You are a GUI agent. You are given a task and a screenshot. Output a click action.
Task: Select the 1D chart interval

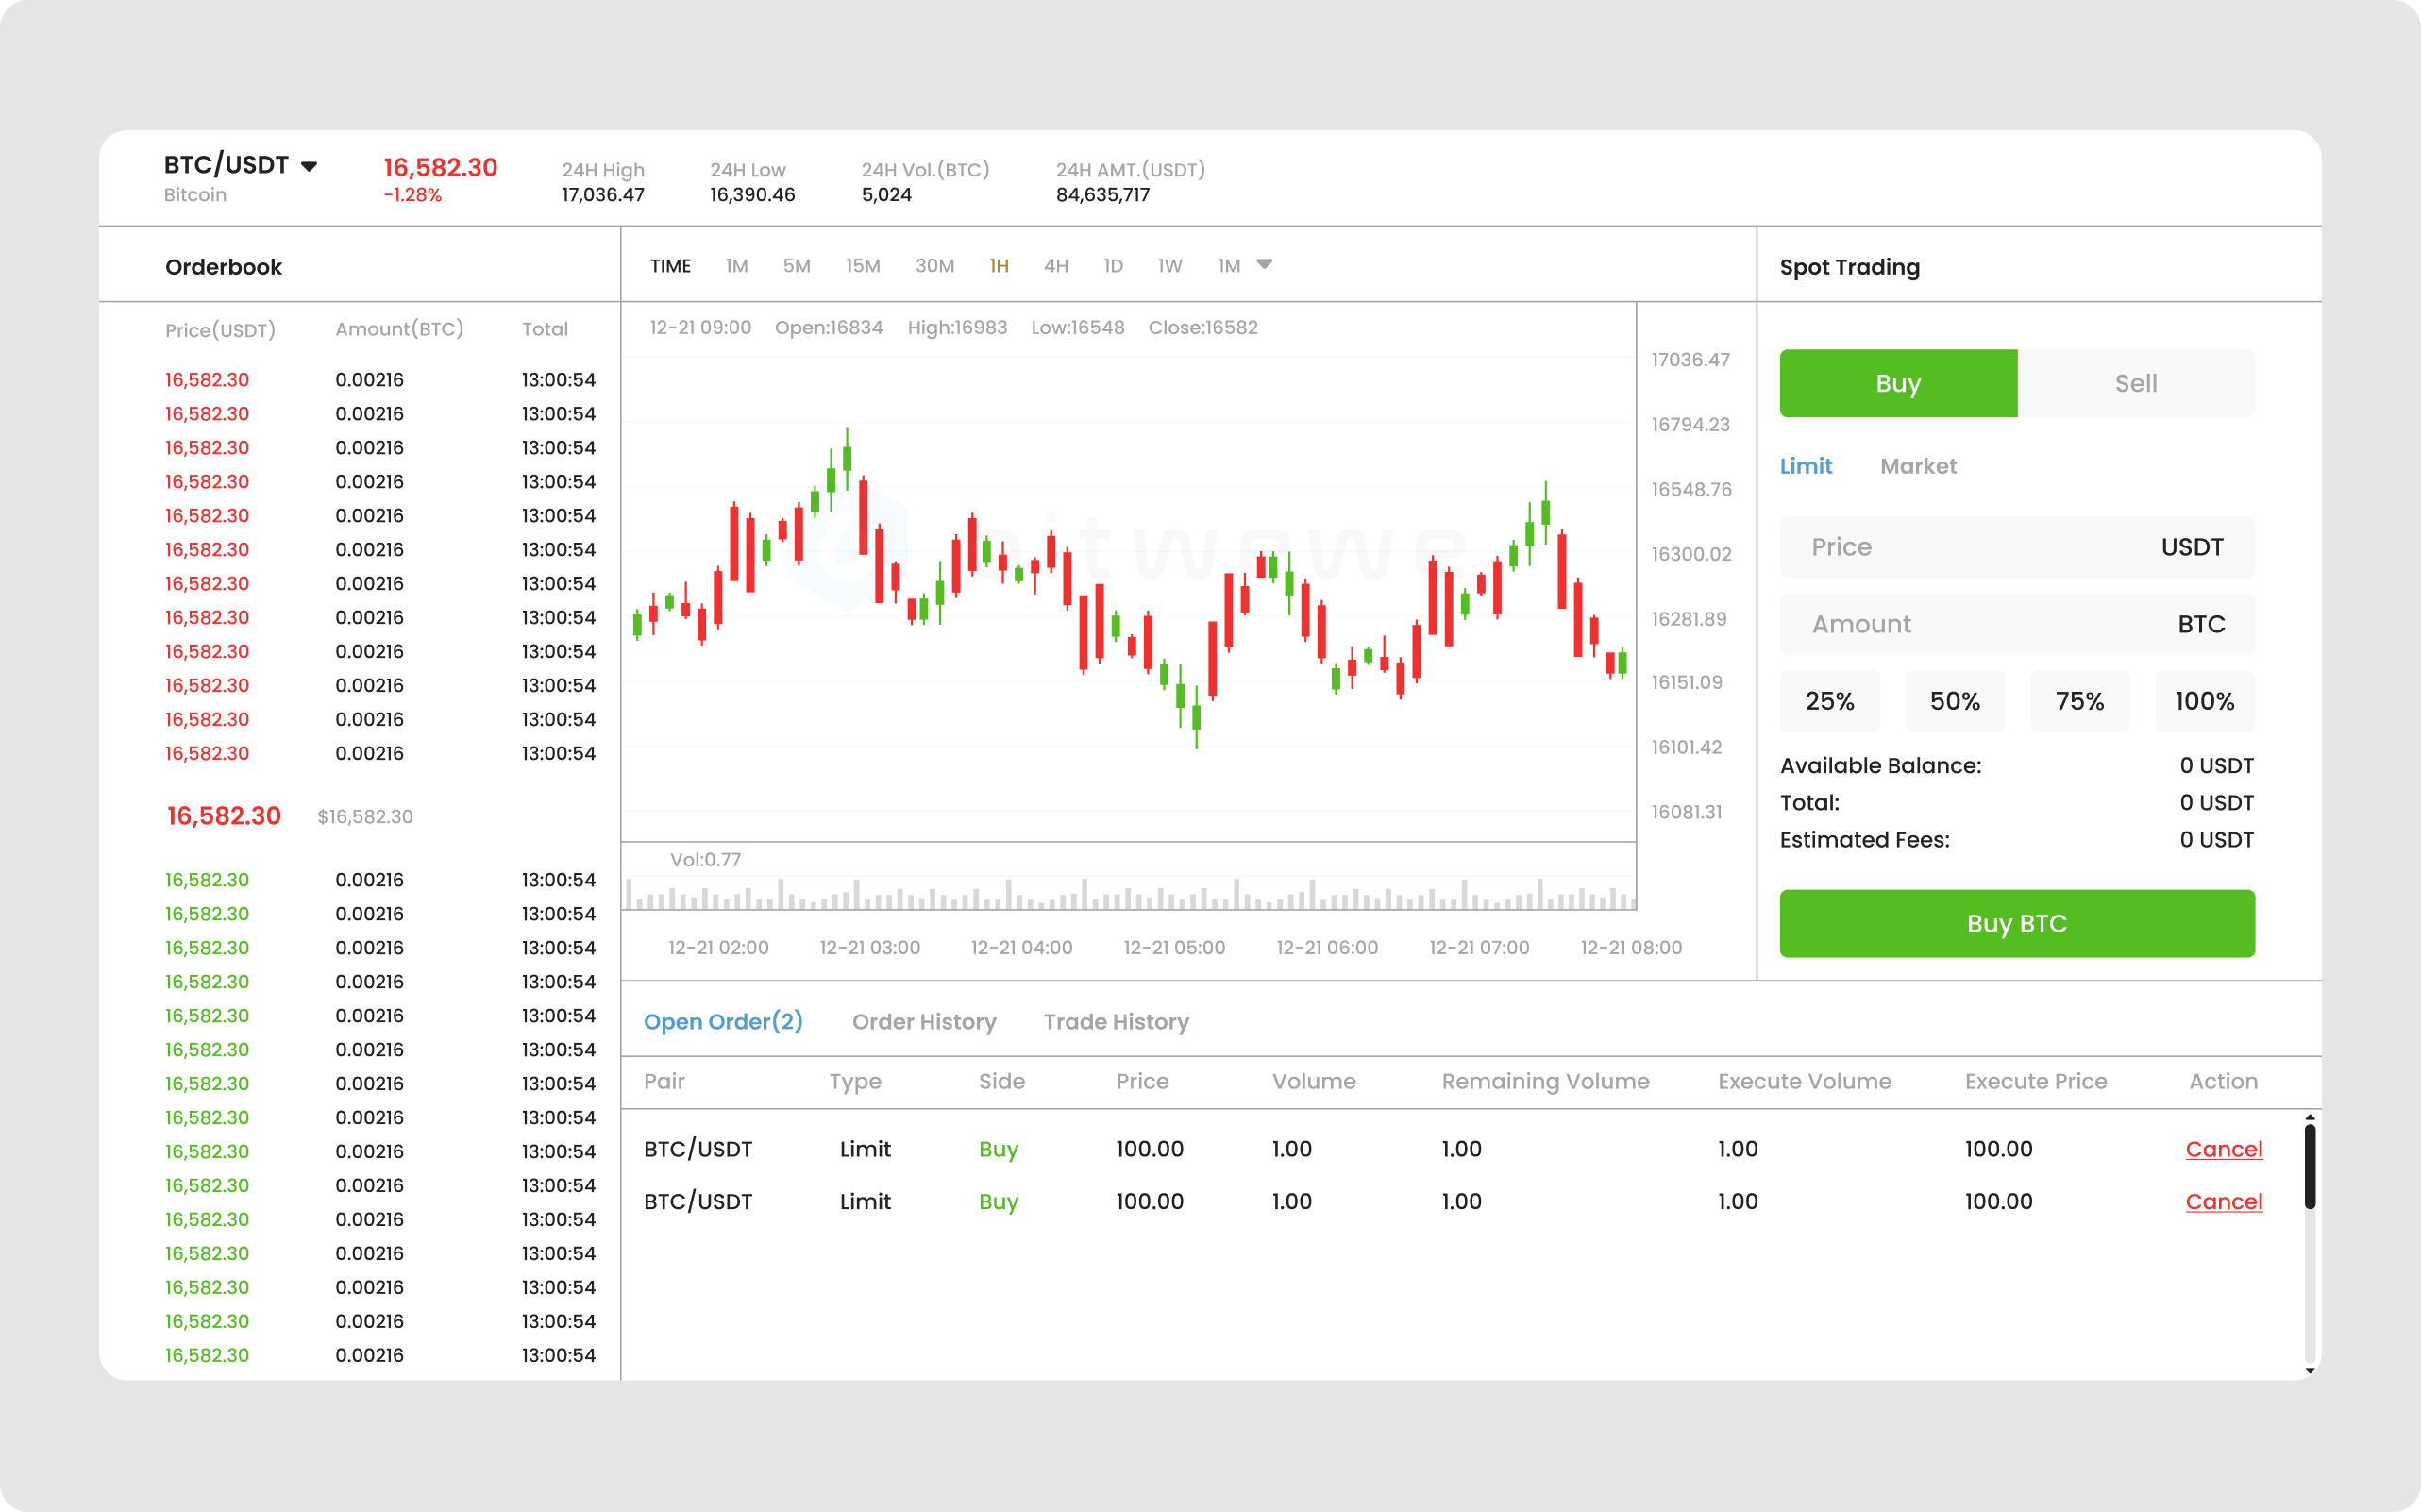pos(1113,266)
